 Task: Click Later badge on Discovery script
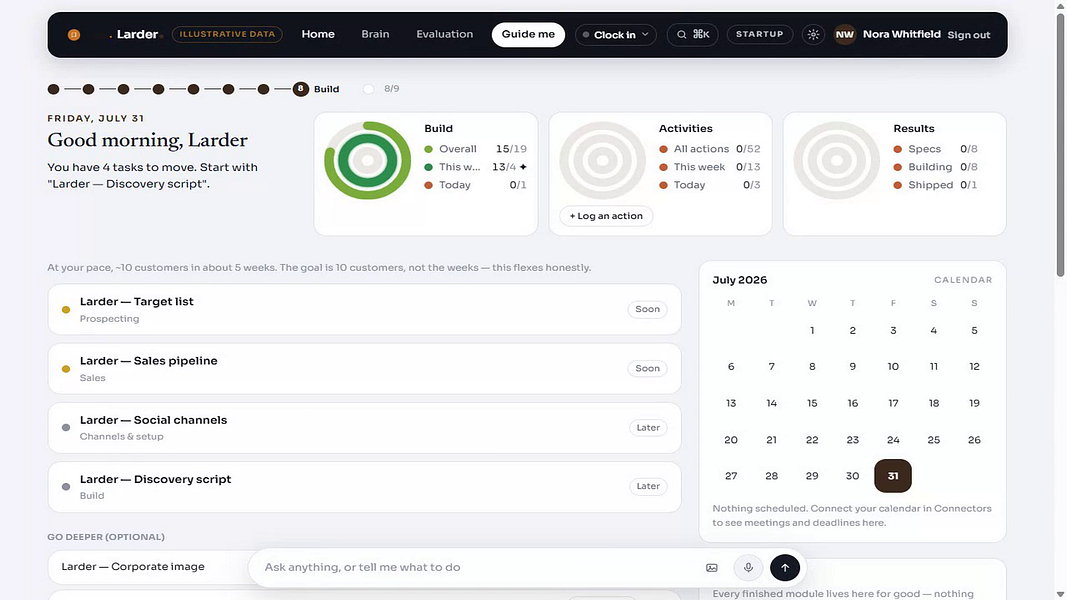[648, 486]
